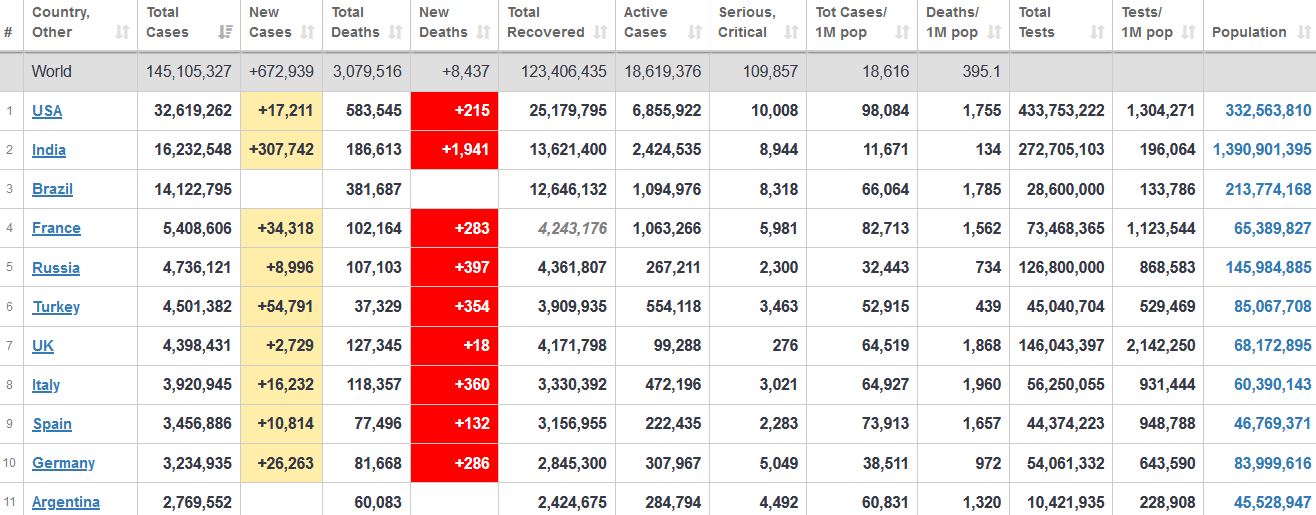This screenshot has height=515, width=1316.
Task: Select Russia new deaths +397 cell
Action: click(454, 268)
